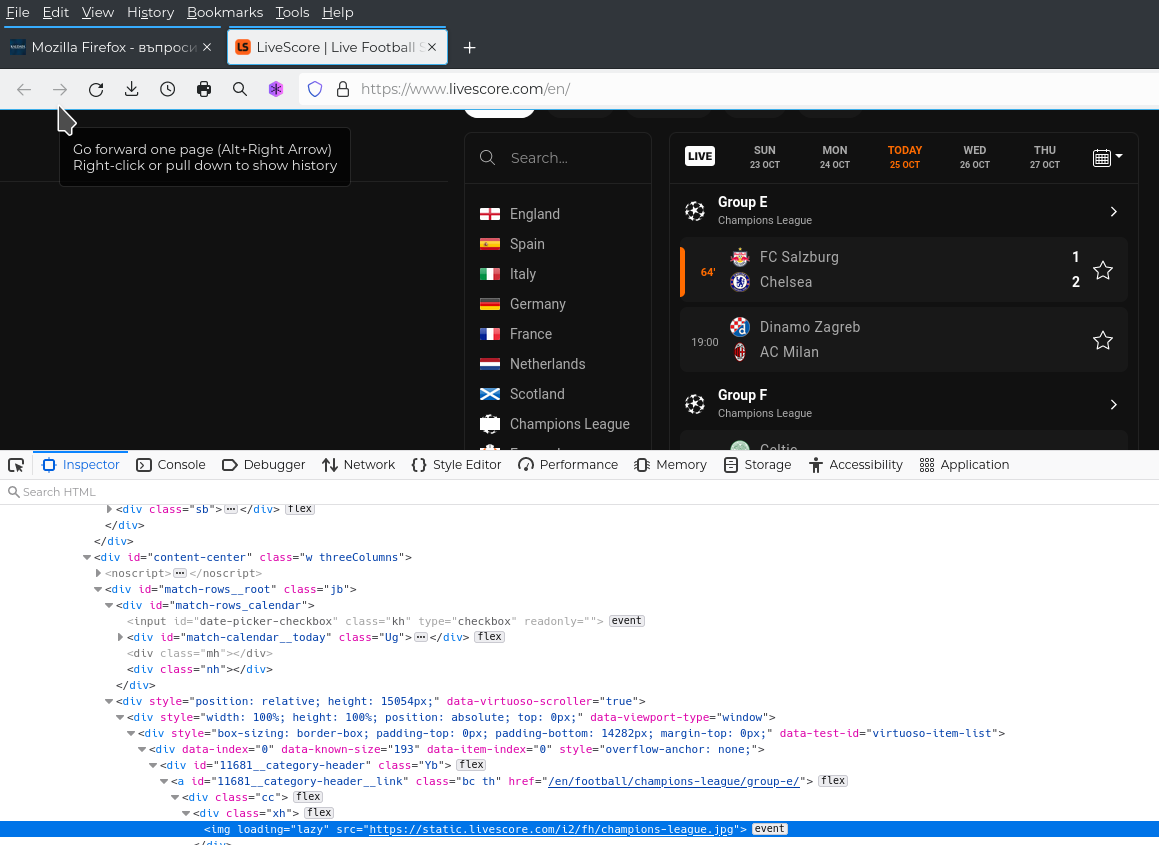Switch to the Application tab
Viewport: 1159px width, 845px height.
tap(964, 465)
